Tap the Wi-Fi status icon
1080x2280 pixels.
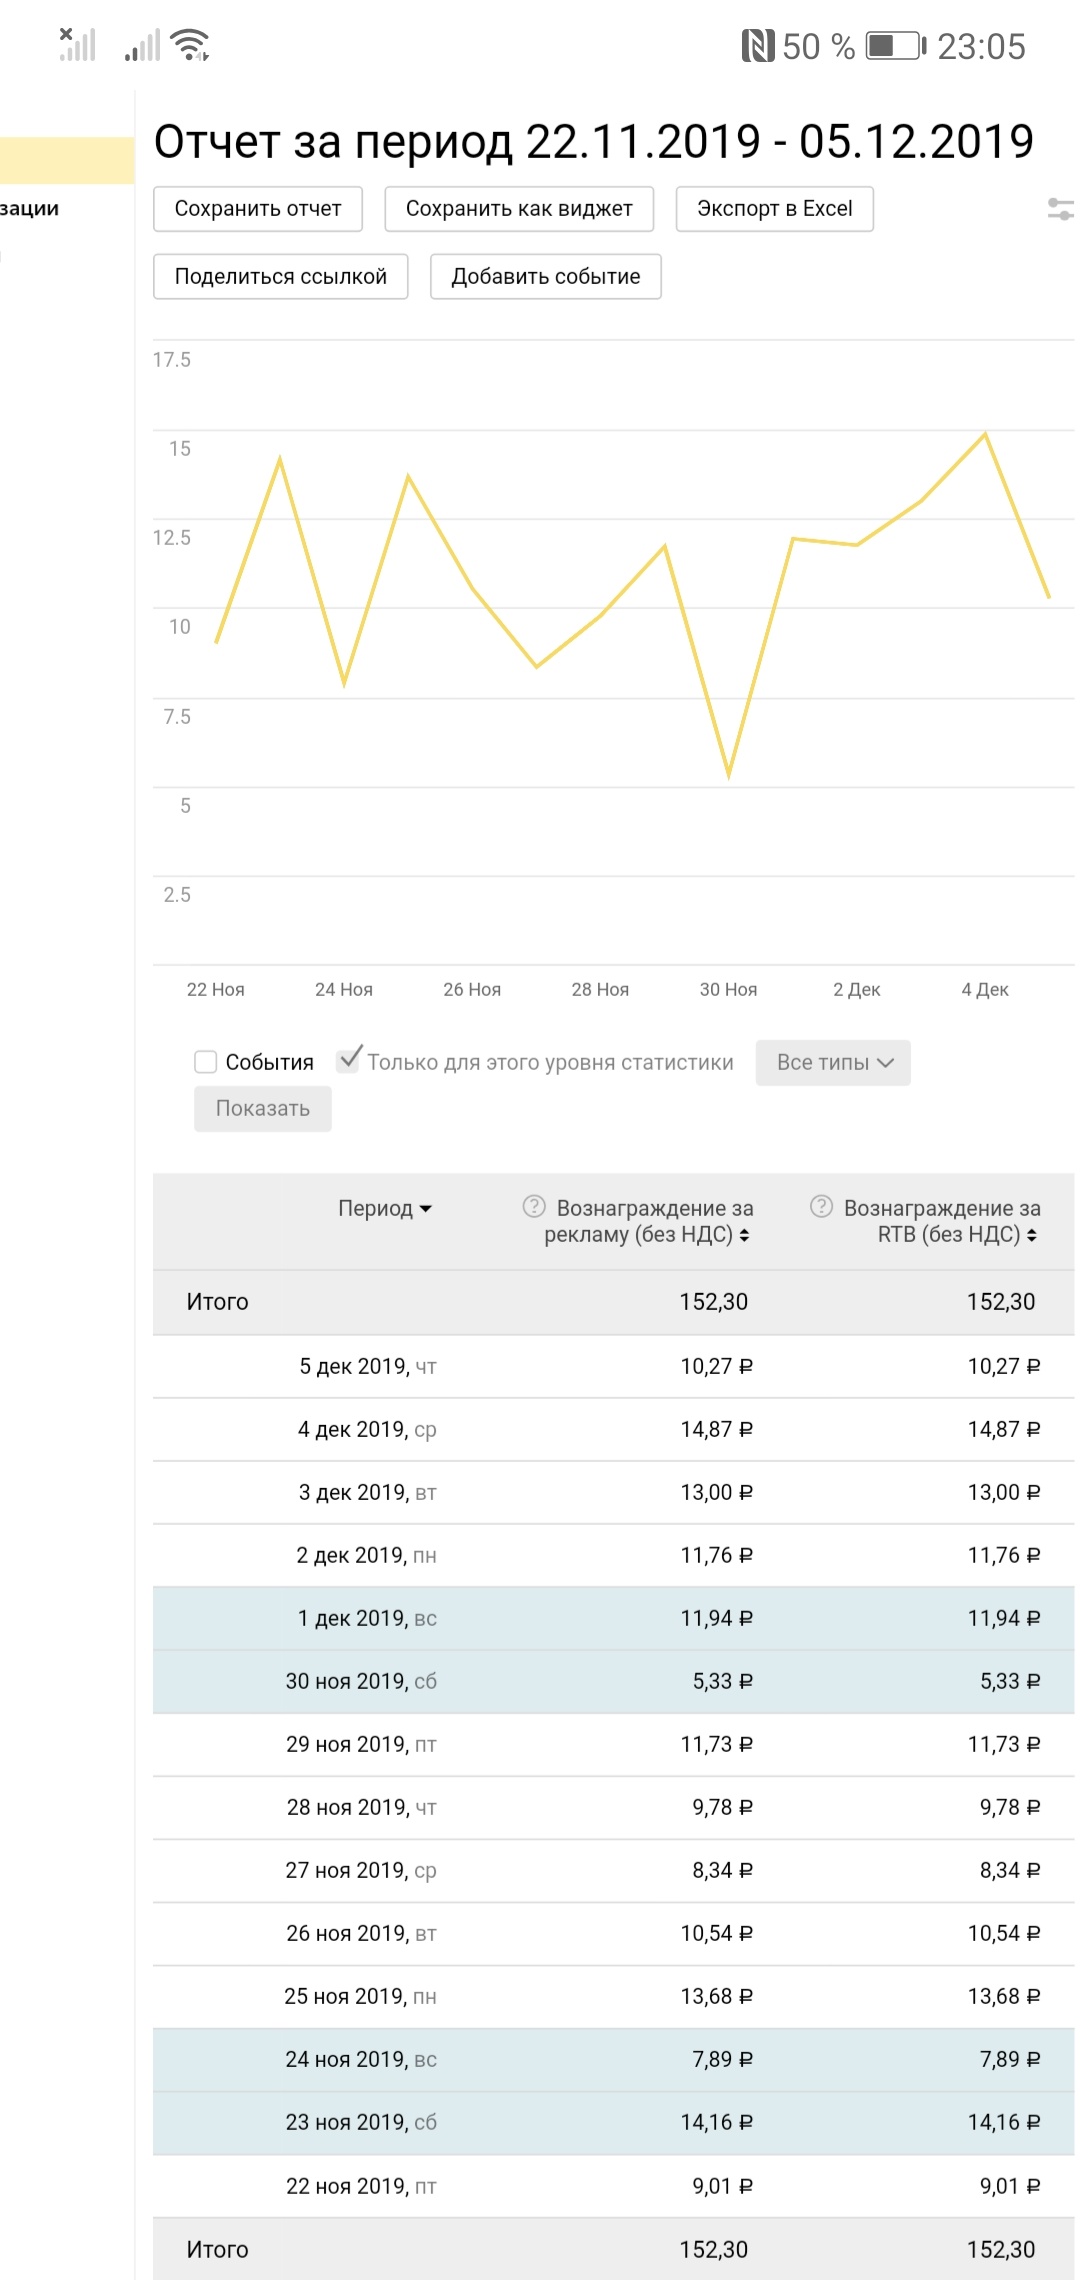(190, 45)
